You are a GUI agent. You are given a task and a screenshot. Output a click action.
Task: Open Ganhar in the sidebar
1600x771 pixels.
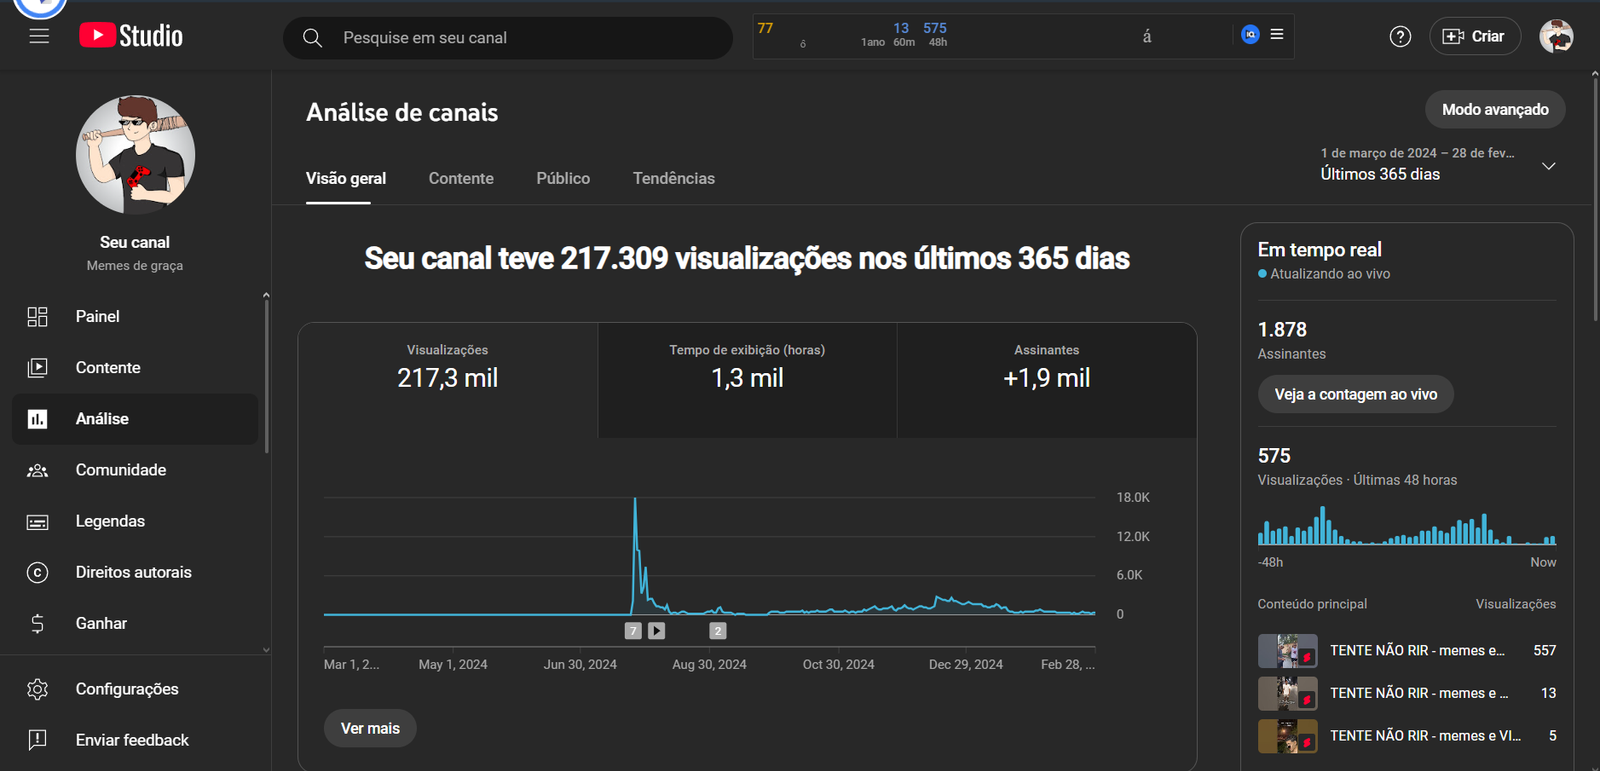(x=135, y=624)
